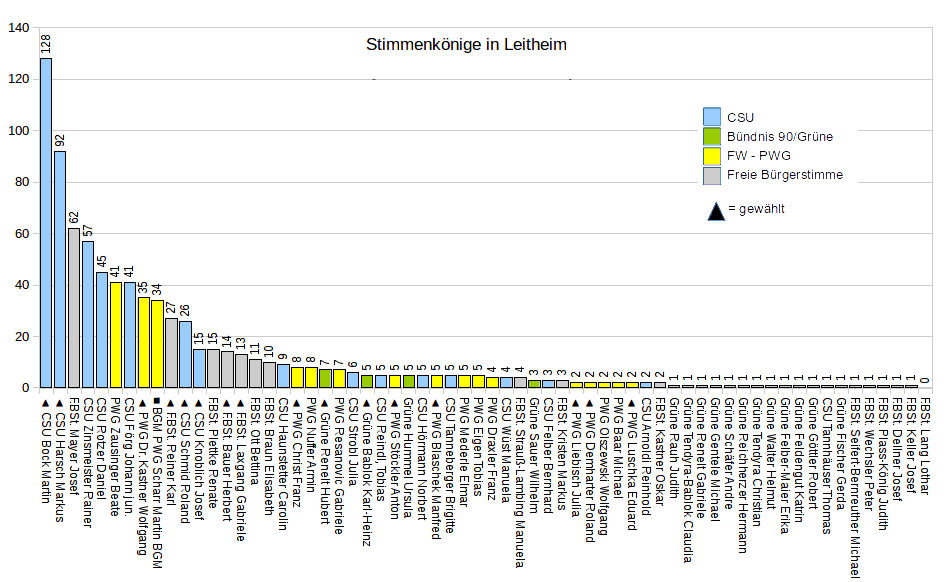Click the '100' y-axis tick label
The image size is (946, 582).
19,131
